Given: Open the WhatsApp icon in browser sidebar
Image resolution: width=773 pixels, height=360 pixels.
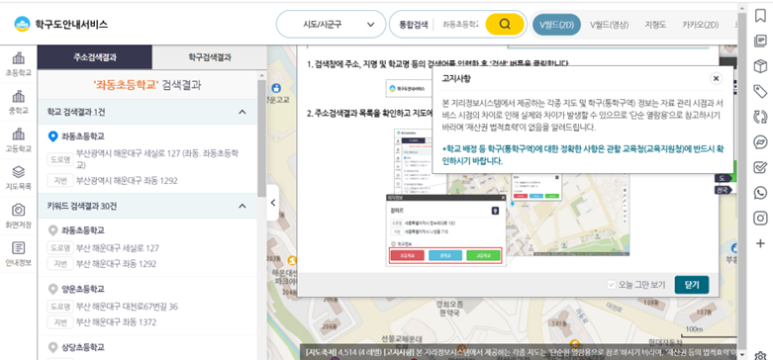Looking at the screenshot, I should click(x=760, y=193).
